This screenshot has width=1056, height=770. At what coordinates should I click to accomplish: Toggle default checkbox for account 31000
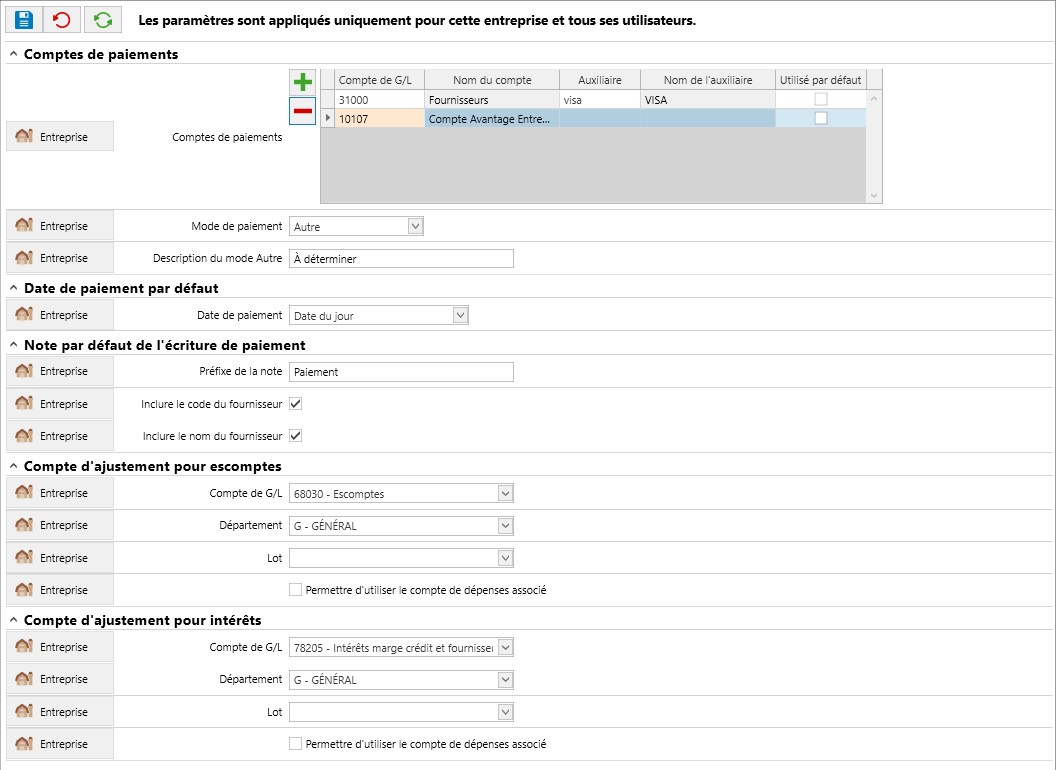pos(820,99)
